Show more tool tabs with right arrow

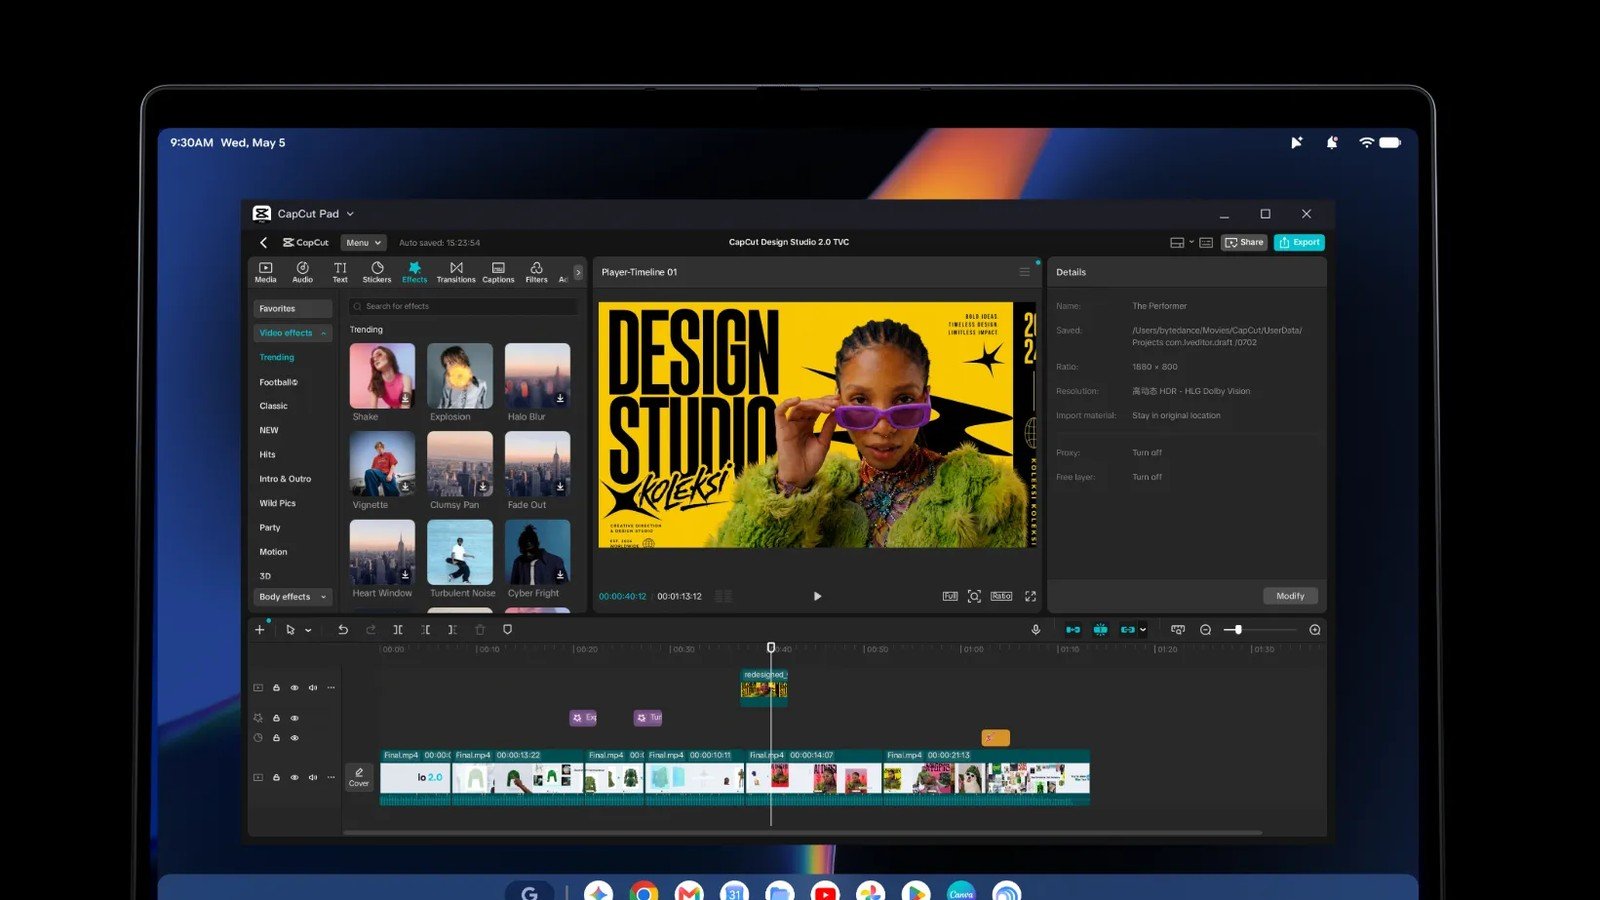[577, 272]
